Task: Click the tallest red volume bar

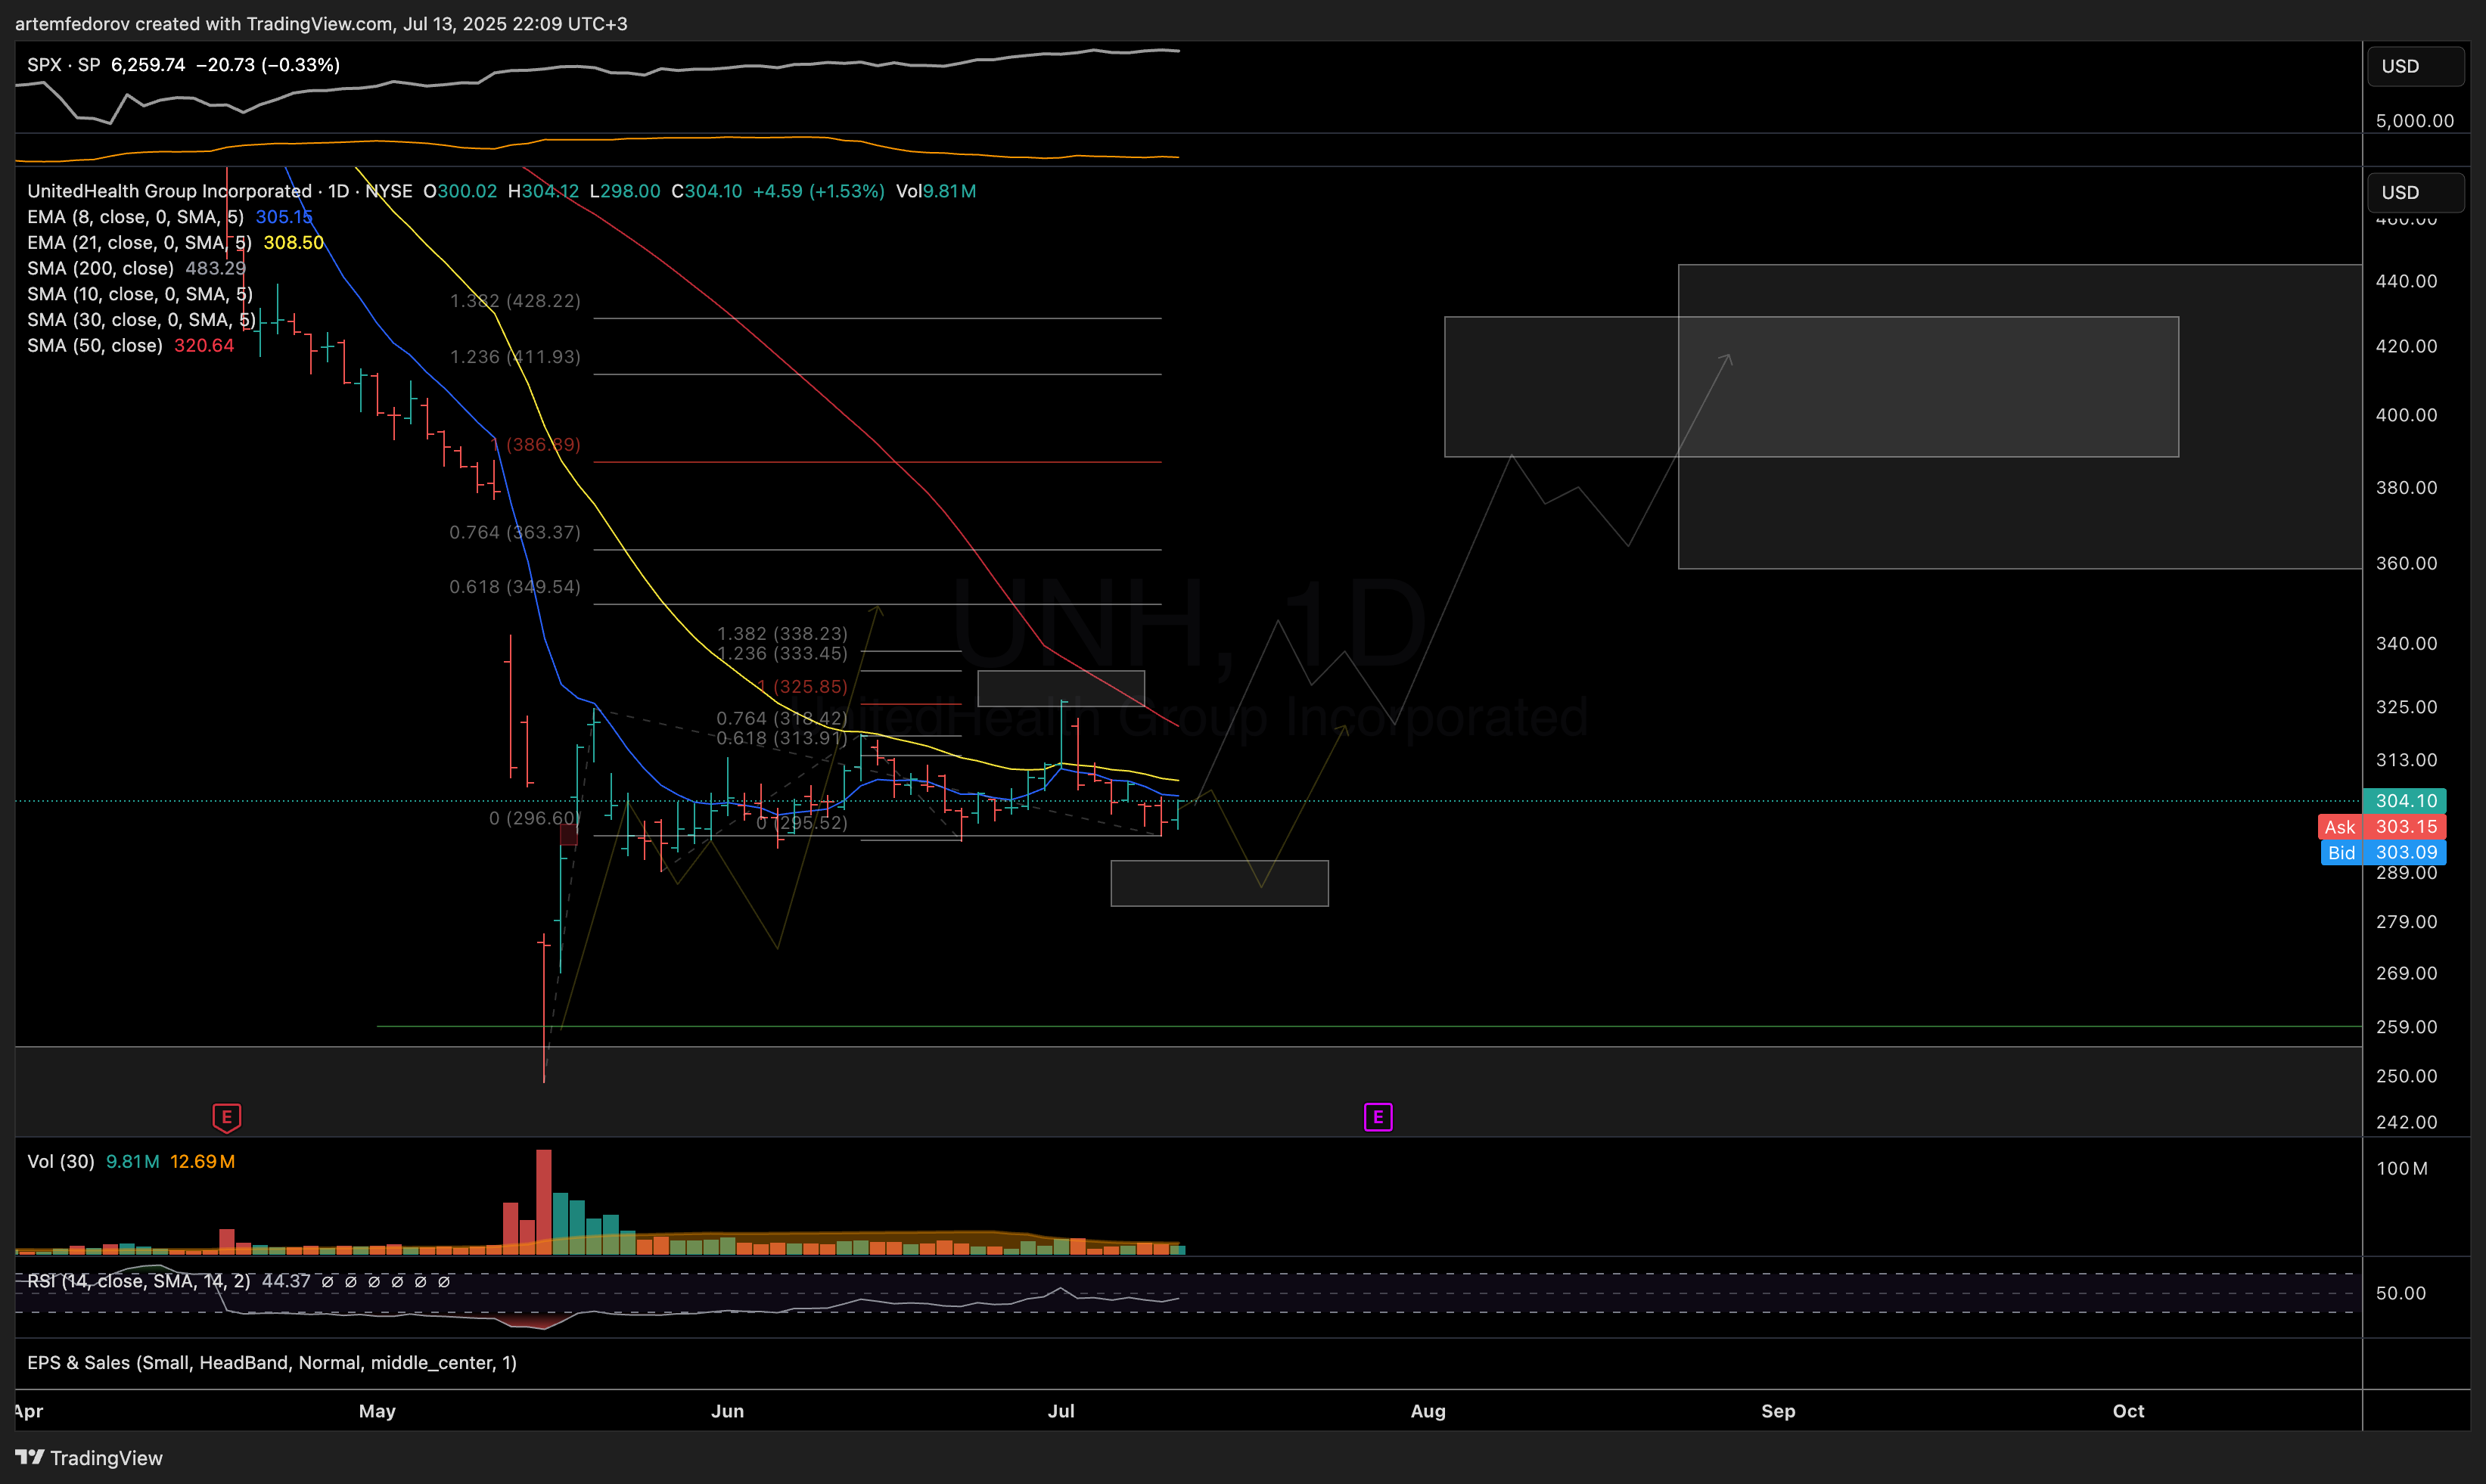Action: (543, 1202)
